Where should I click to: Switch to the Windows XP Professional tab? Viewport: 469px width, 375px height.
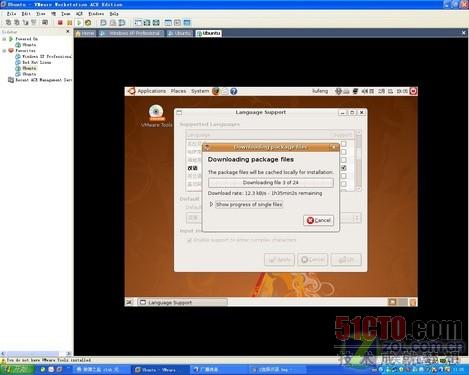click(x=132, y=33)
